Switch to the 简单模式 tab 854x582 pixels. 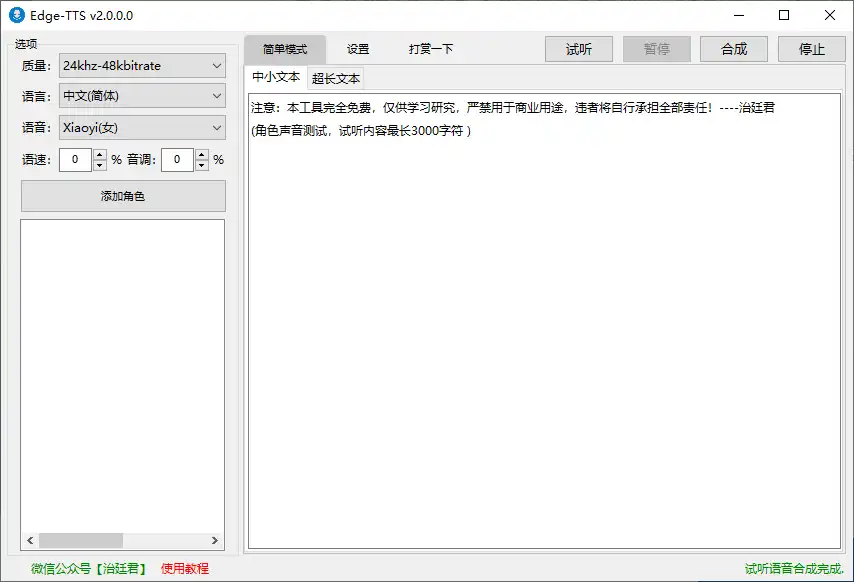pyautogui.click(x=285, y=49)
